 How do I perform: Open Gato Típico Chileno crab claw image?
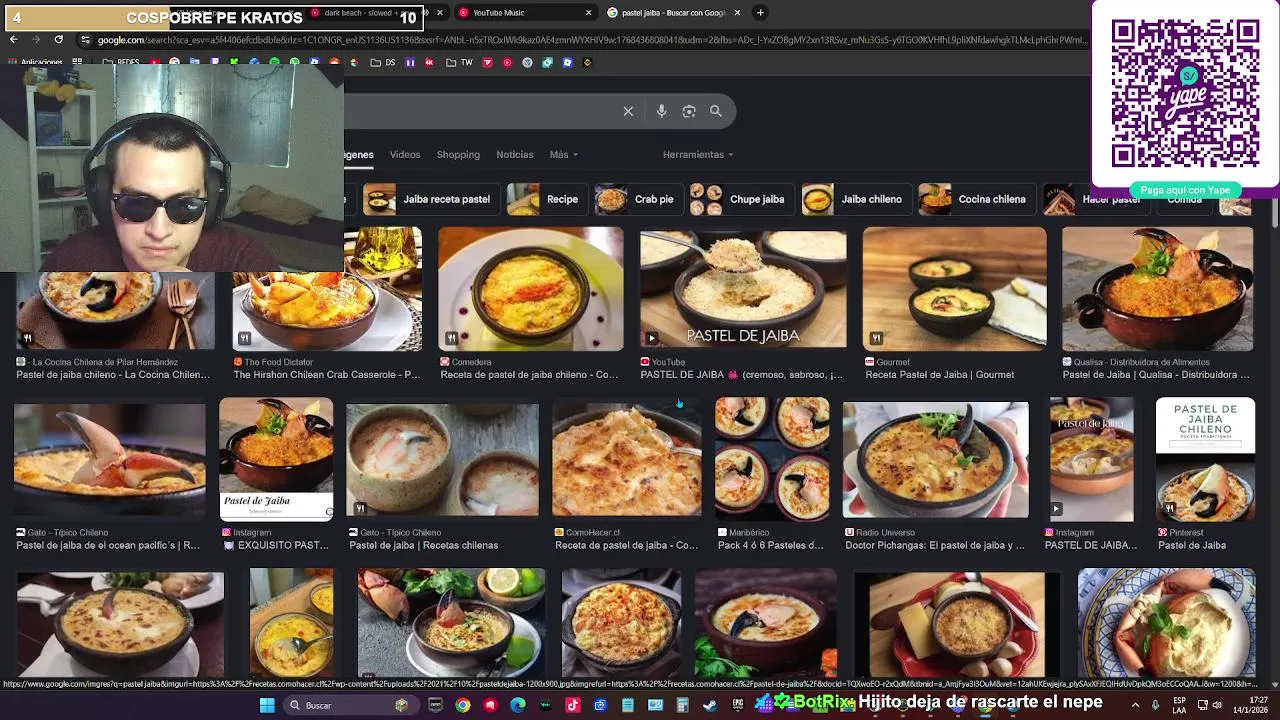click(x=110, y=460)
